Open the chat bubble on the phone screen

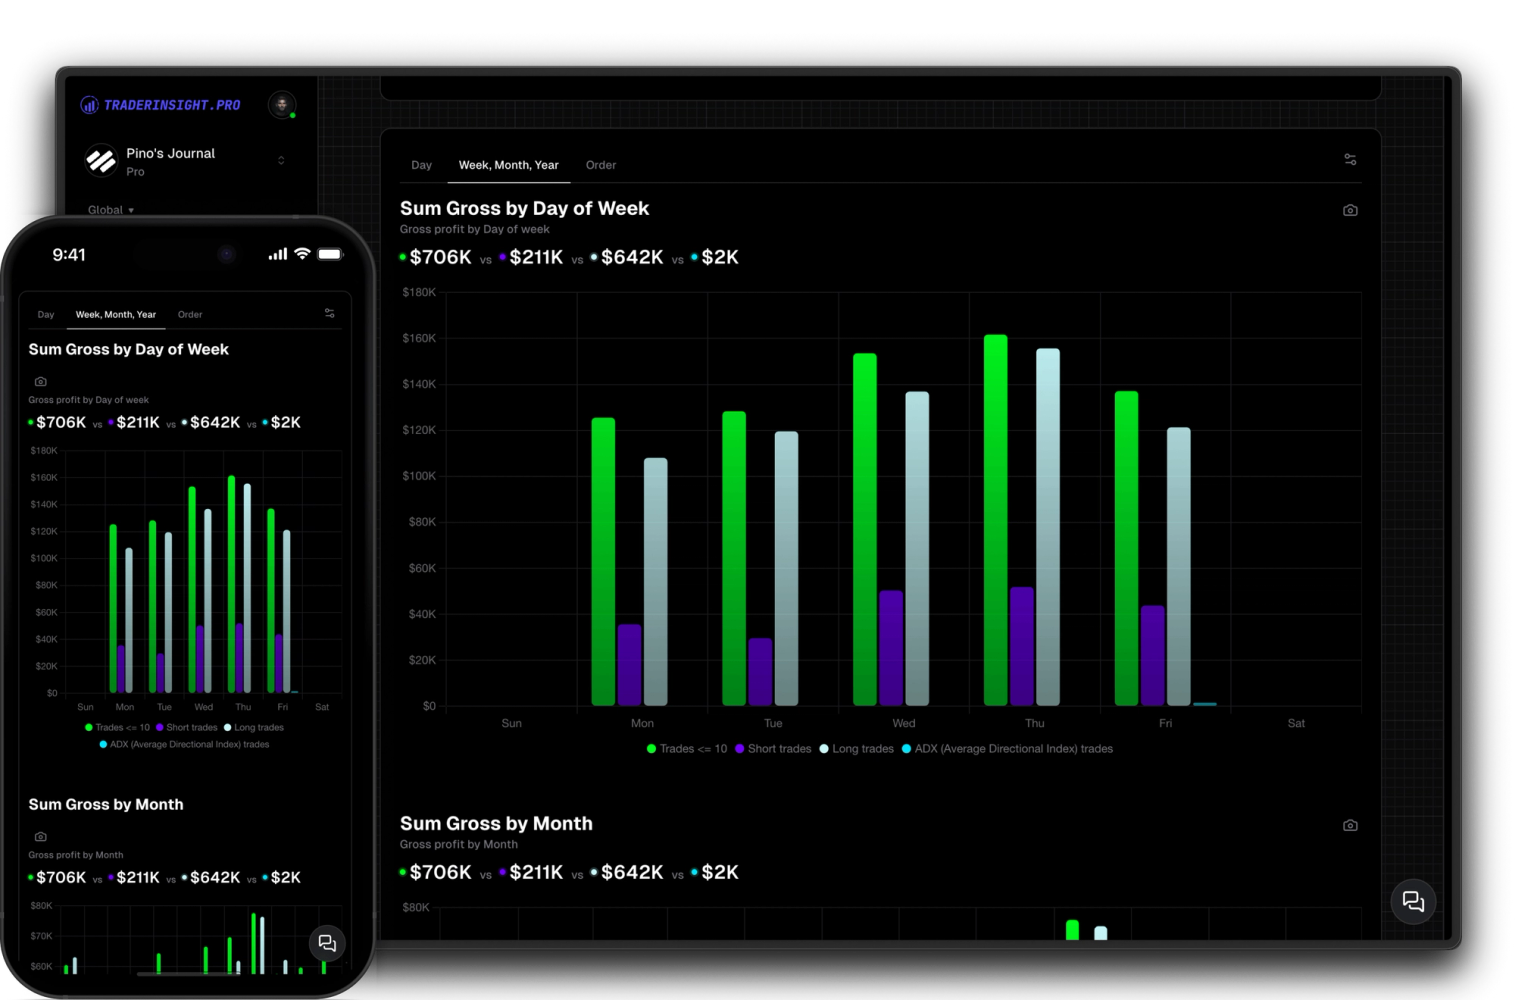(x=327, y=943)
